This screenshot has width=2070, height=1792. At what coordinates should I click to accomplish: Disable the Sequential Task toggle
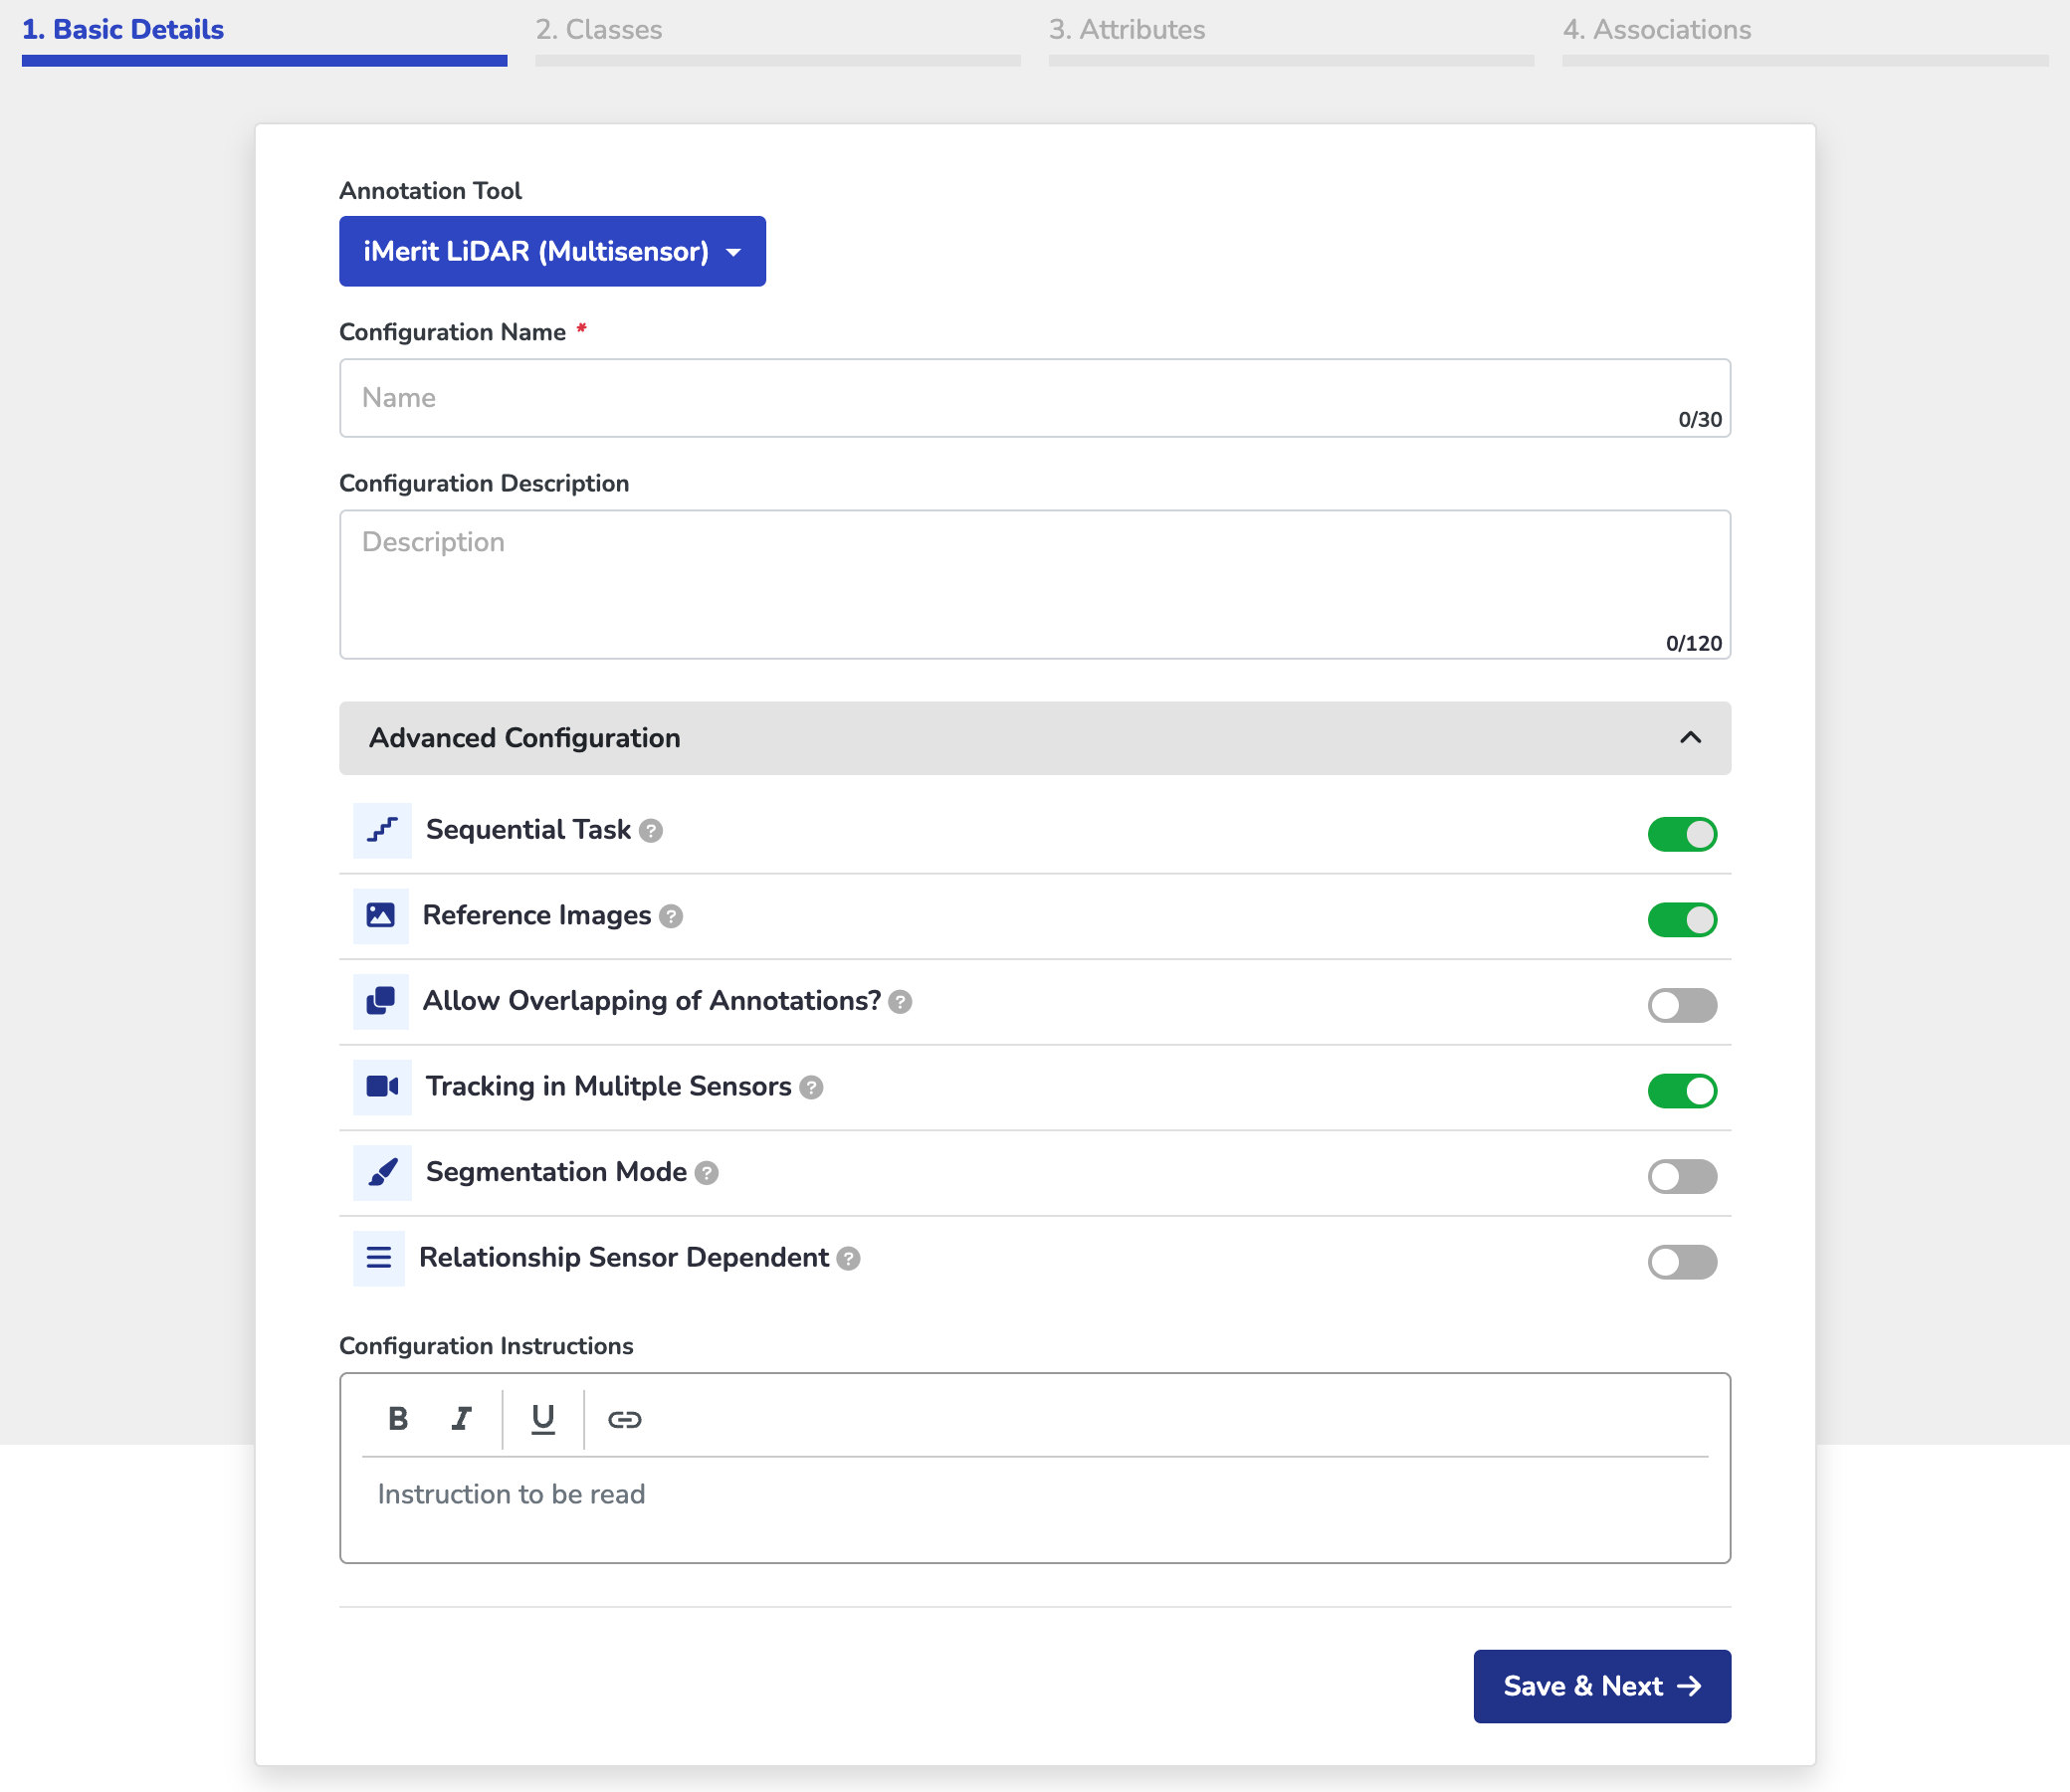(x=1682, y=834)
